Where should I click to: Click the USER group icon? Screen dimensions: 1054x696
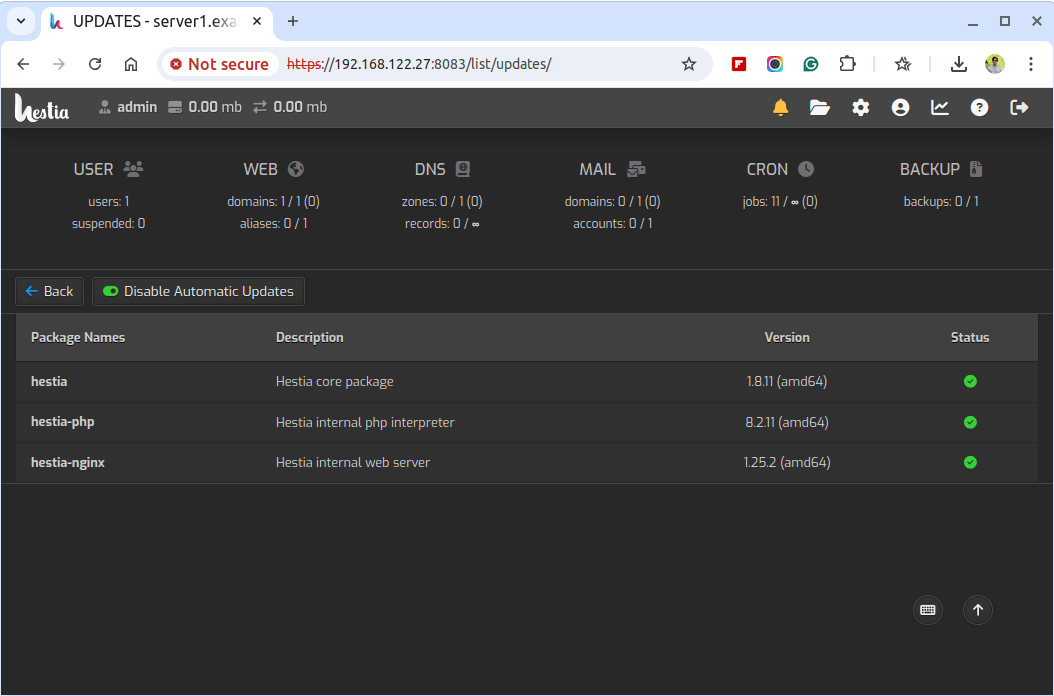pyautogui.click(x=133, y=169)
